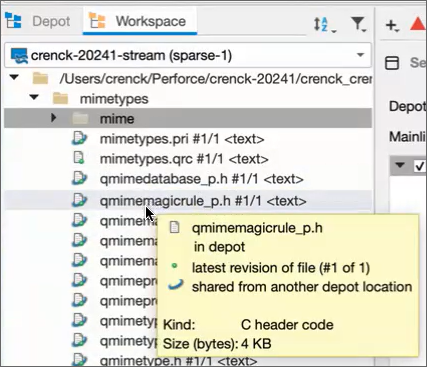Viewport: 427px width, 367px height.
Task: Click the qmimedatabase_p.h file icon
Action: click(x=79, y=178)
